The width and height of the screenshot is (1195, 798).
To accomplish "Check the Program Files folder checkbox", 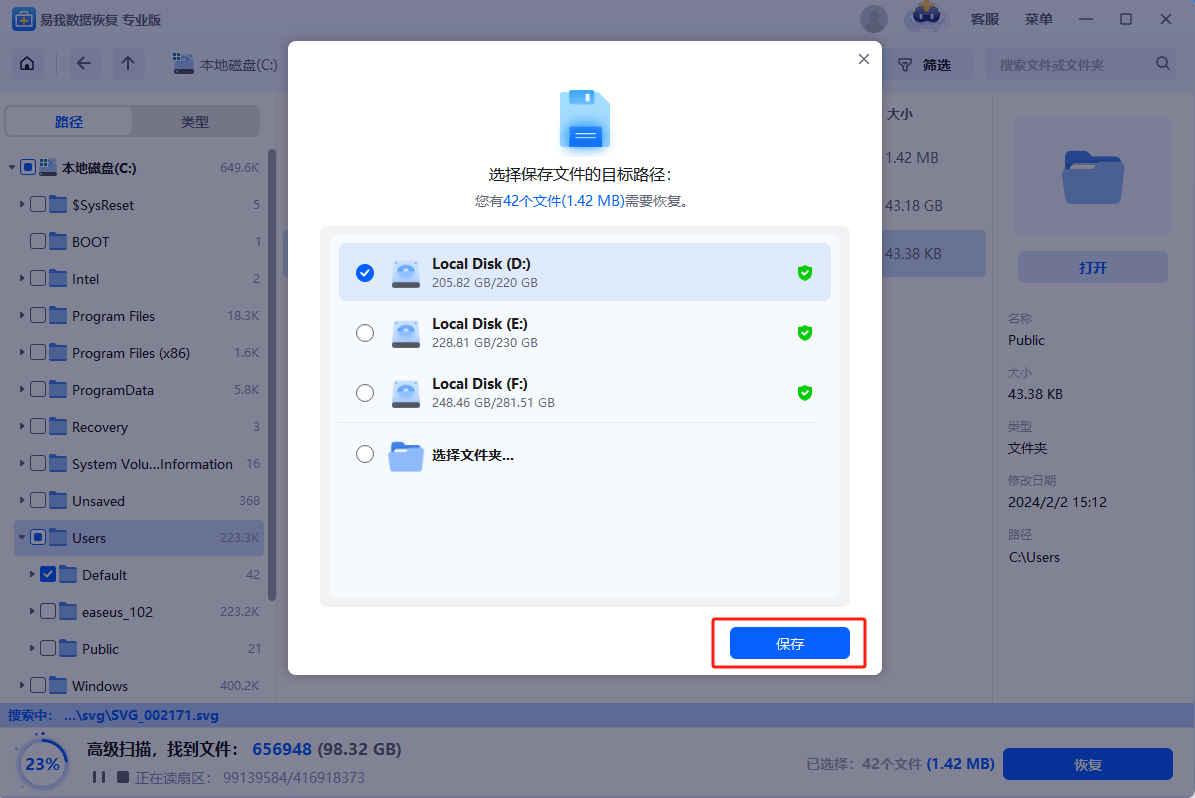I will coord(38,316).
